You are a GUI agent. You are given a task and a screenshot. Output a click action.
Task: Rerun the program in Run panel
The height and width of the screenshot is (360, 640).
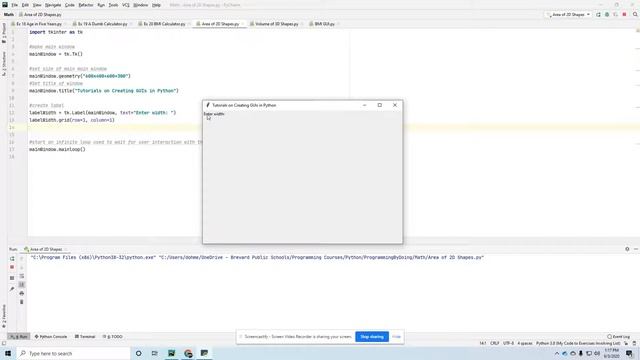pyautogui.click(x=12, y=258)
